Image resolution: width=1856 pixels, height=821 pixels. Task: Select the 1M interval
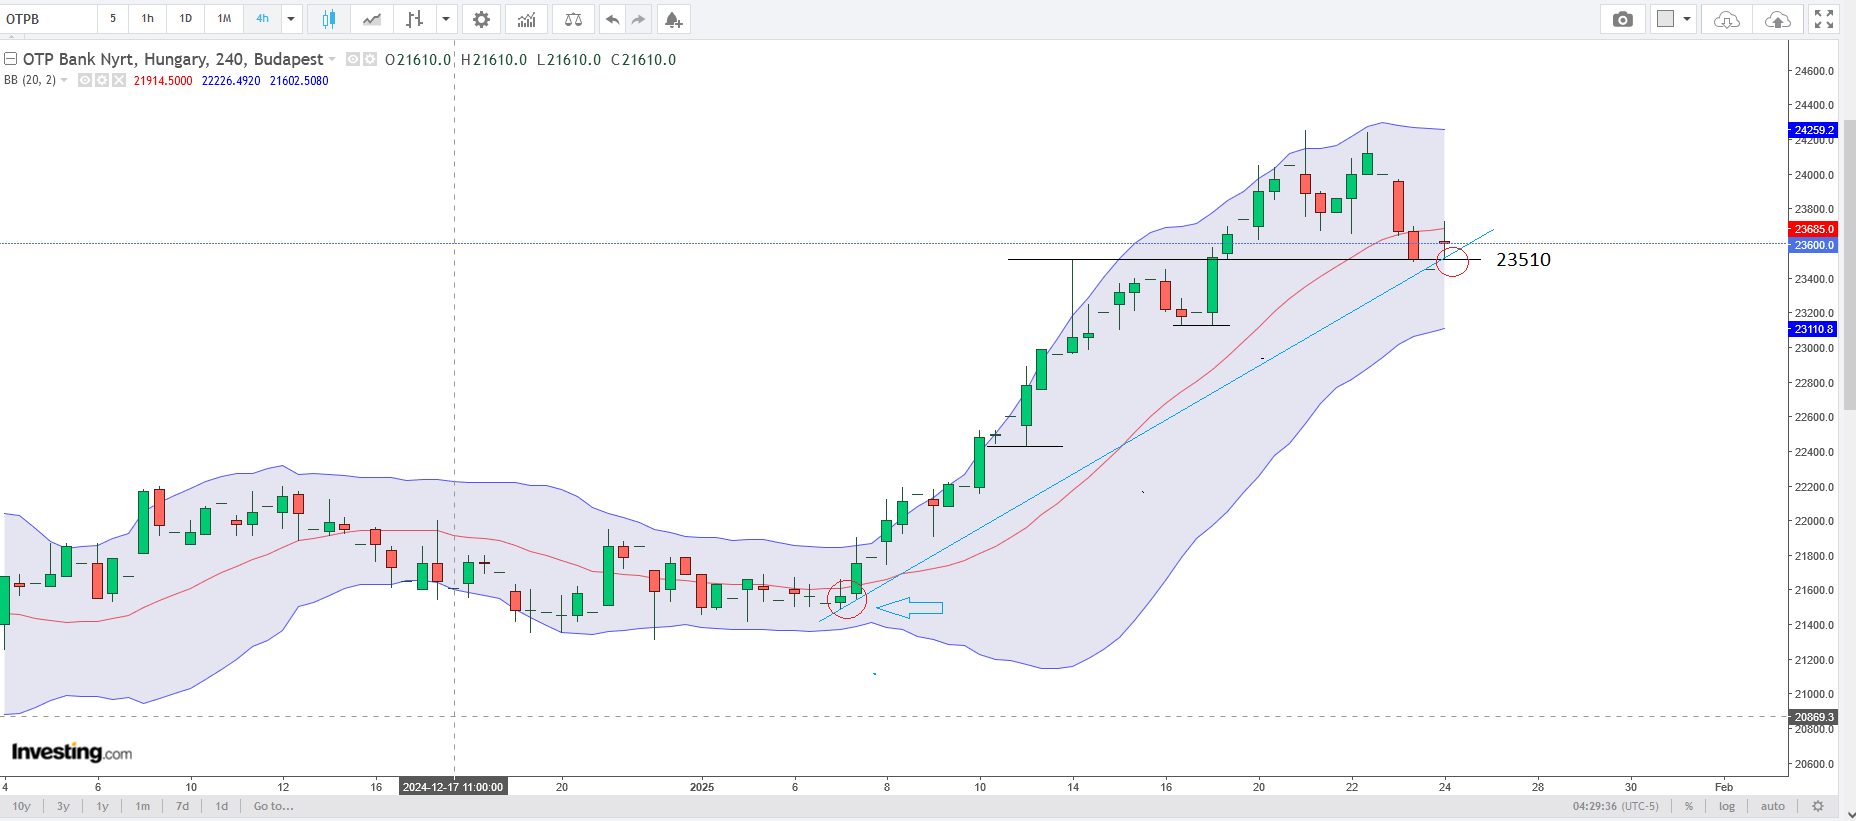click(224, 19)
